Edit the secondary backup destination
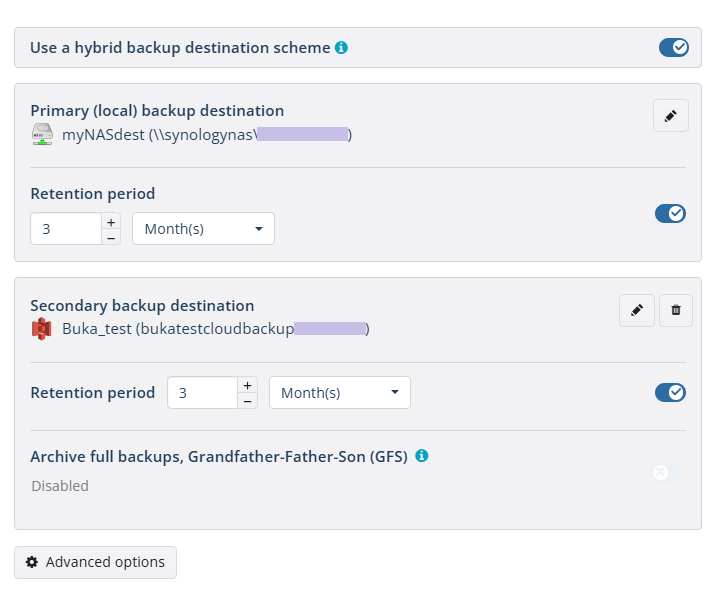The image size is (723, 603). (x=637, y=310)
